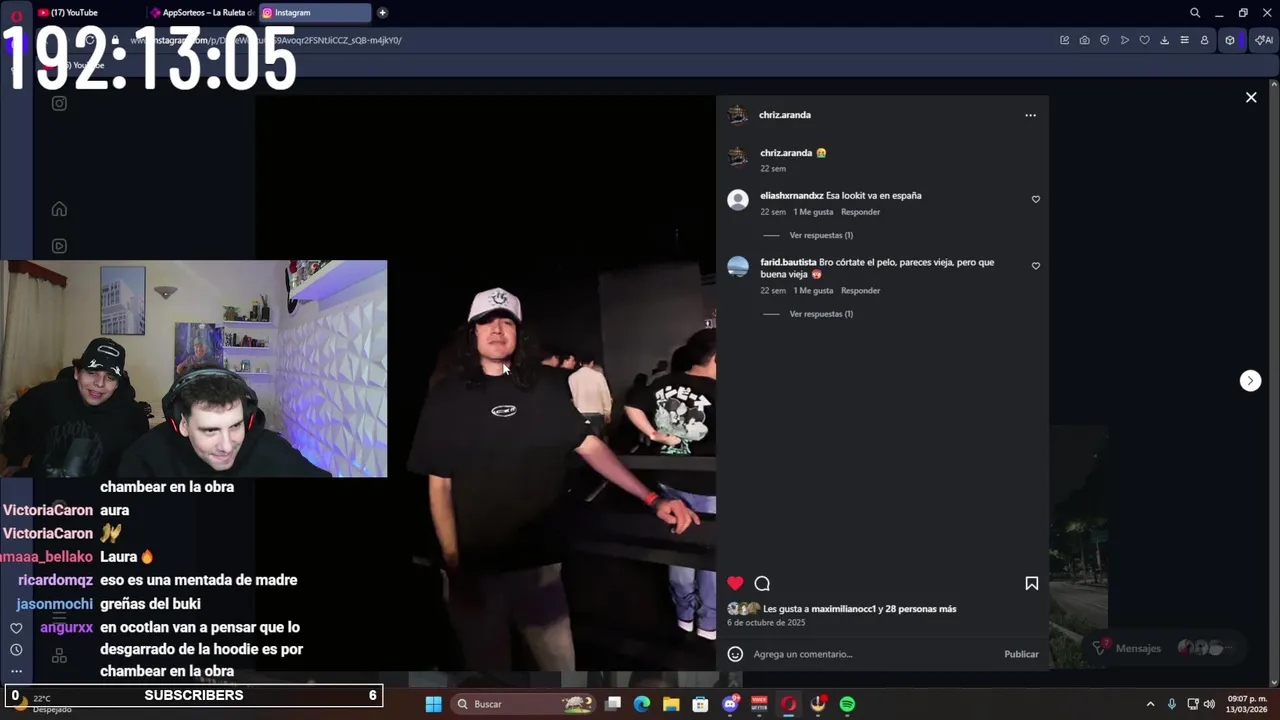The image size is (1280, 720).
Task: Open Discord from taskbar
Action: click(730, 704)
